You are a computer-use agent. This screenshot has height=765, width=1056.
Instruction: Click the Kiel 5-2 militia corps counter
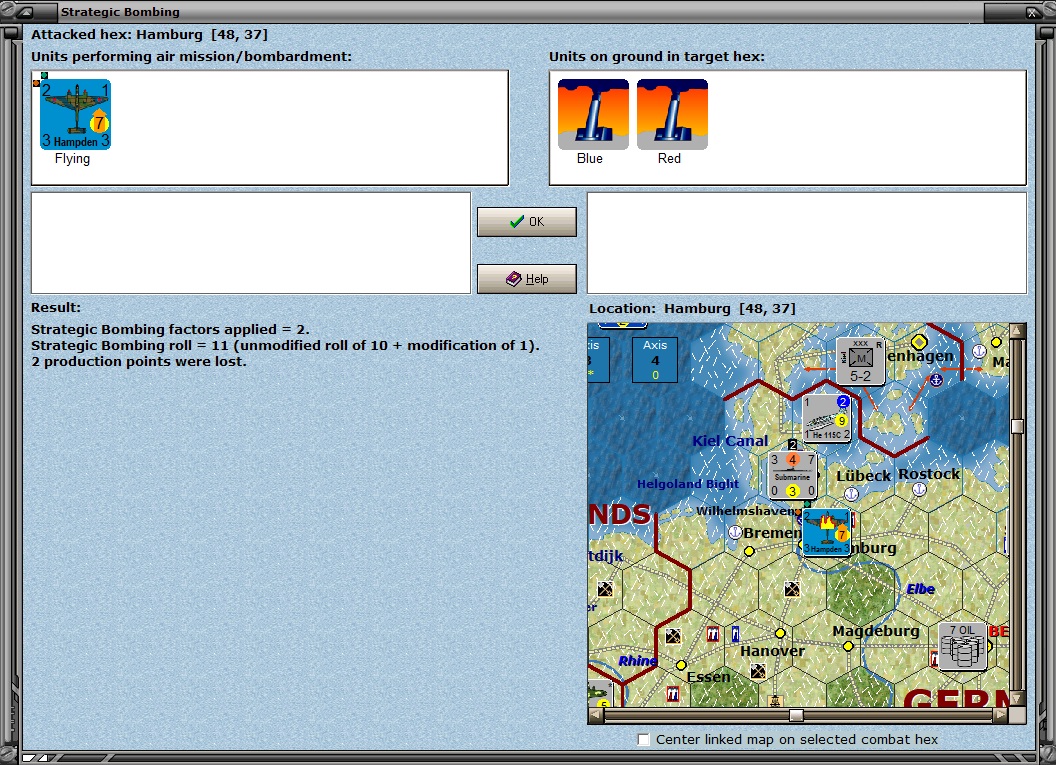pos(860,362)
